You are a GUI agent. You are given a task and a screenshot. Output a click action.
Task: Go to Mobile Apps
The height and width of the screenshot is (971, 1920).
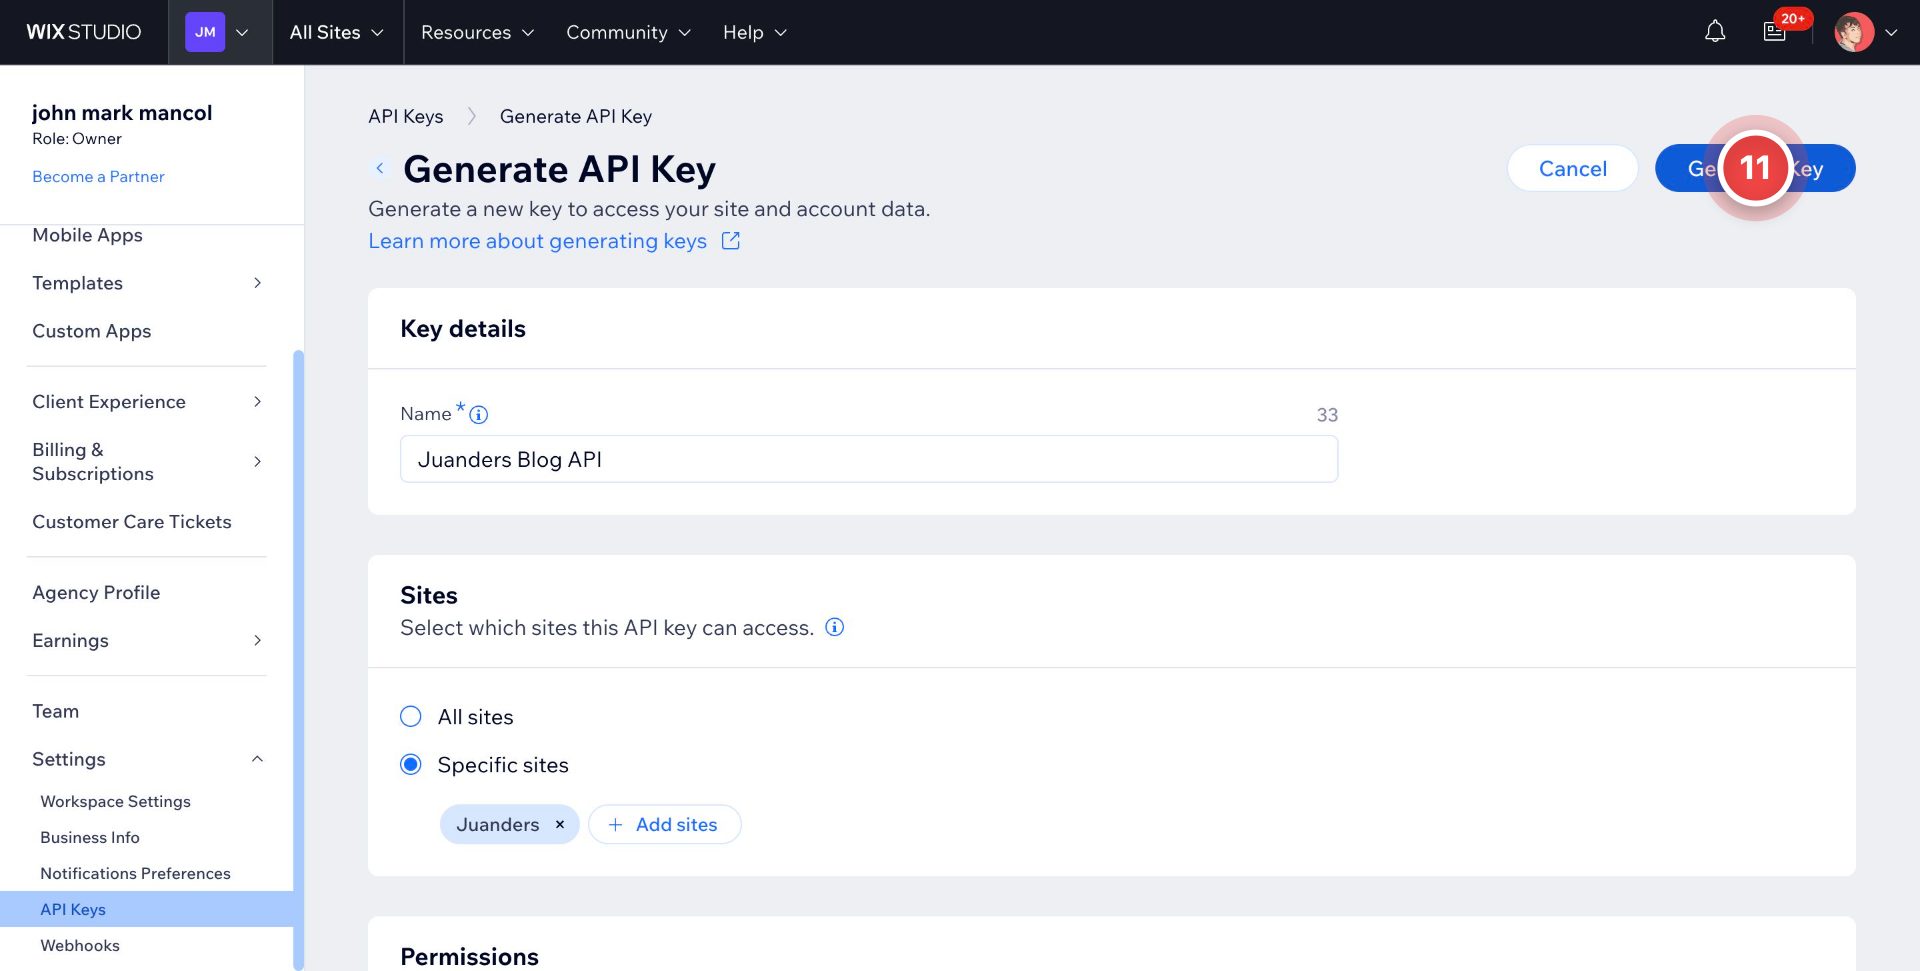tap(87, 235)
